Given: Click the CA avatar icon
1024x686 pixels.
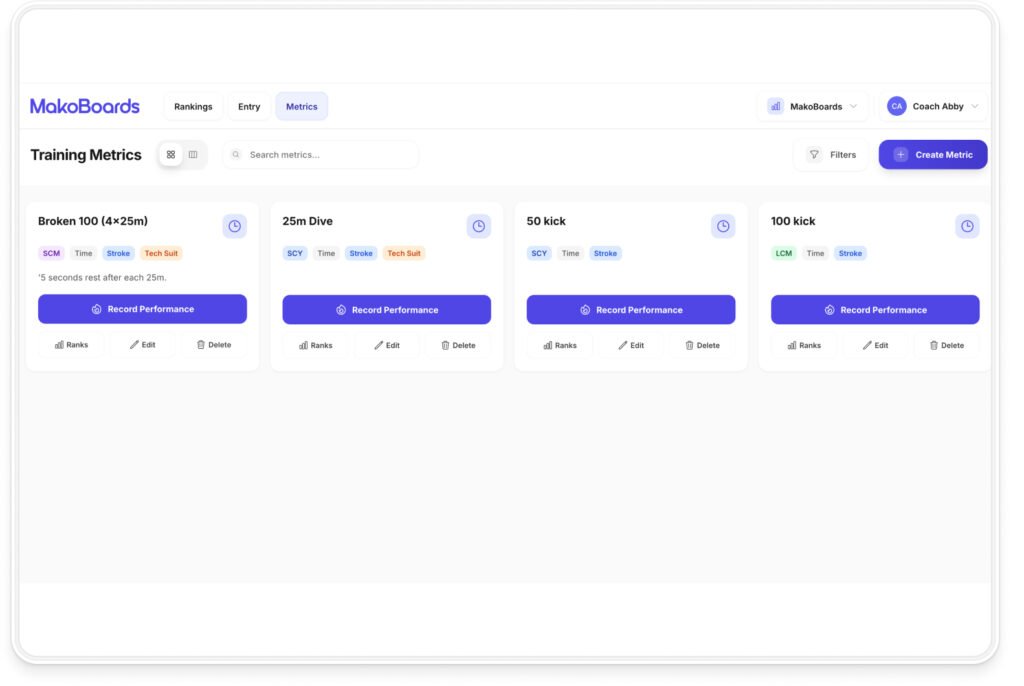Looking at the screenshot, I should (x=896, y=106).
